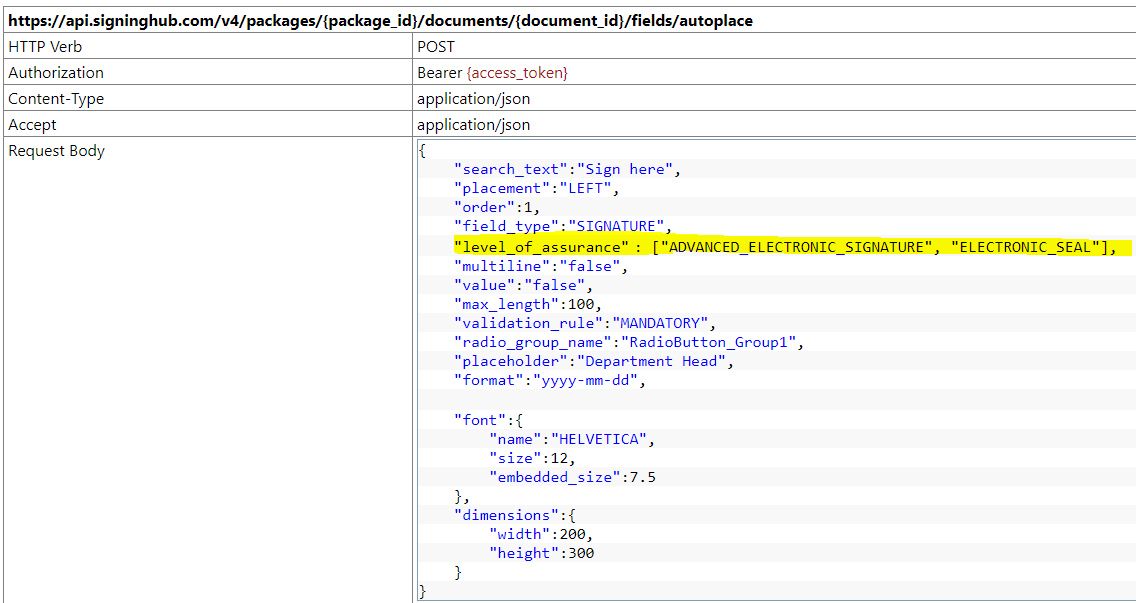
Task: Click the Request Body label
Action: pyautogui.click(x=57, y=151)
